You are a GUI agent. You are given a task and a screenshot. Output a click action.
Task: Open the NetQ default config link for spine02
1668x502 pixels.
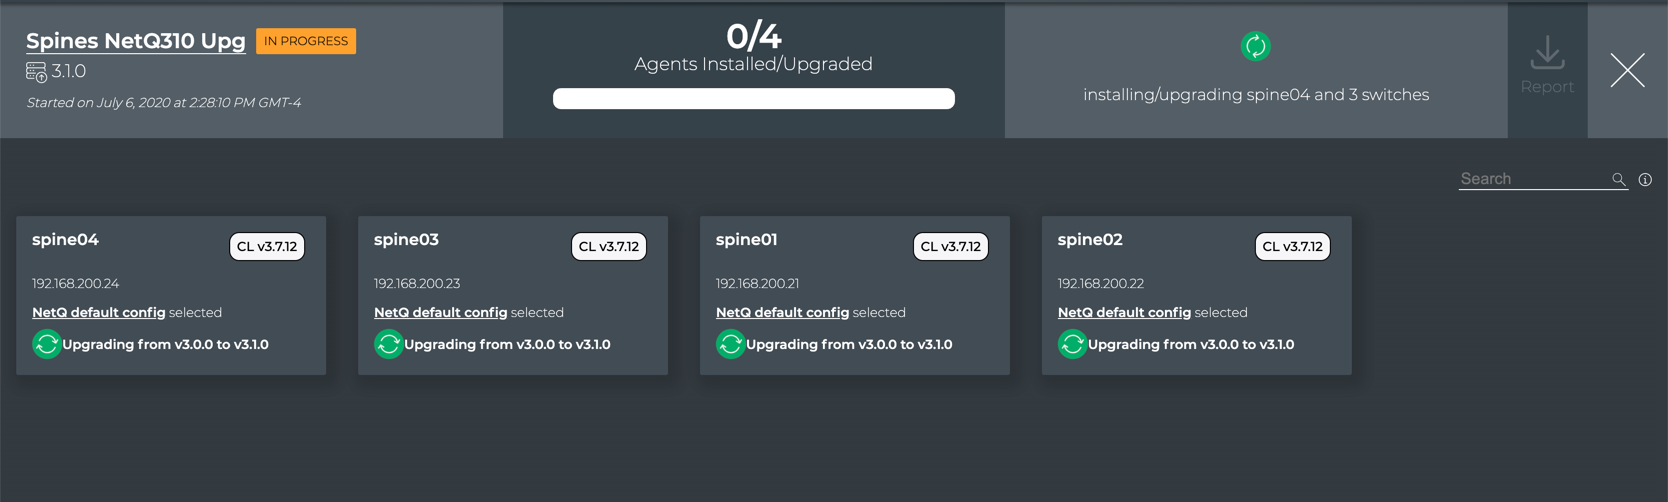click(x=1124, y=312)
